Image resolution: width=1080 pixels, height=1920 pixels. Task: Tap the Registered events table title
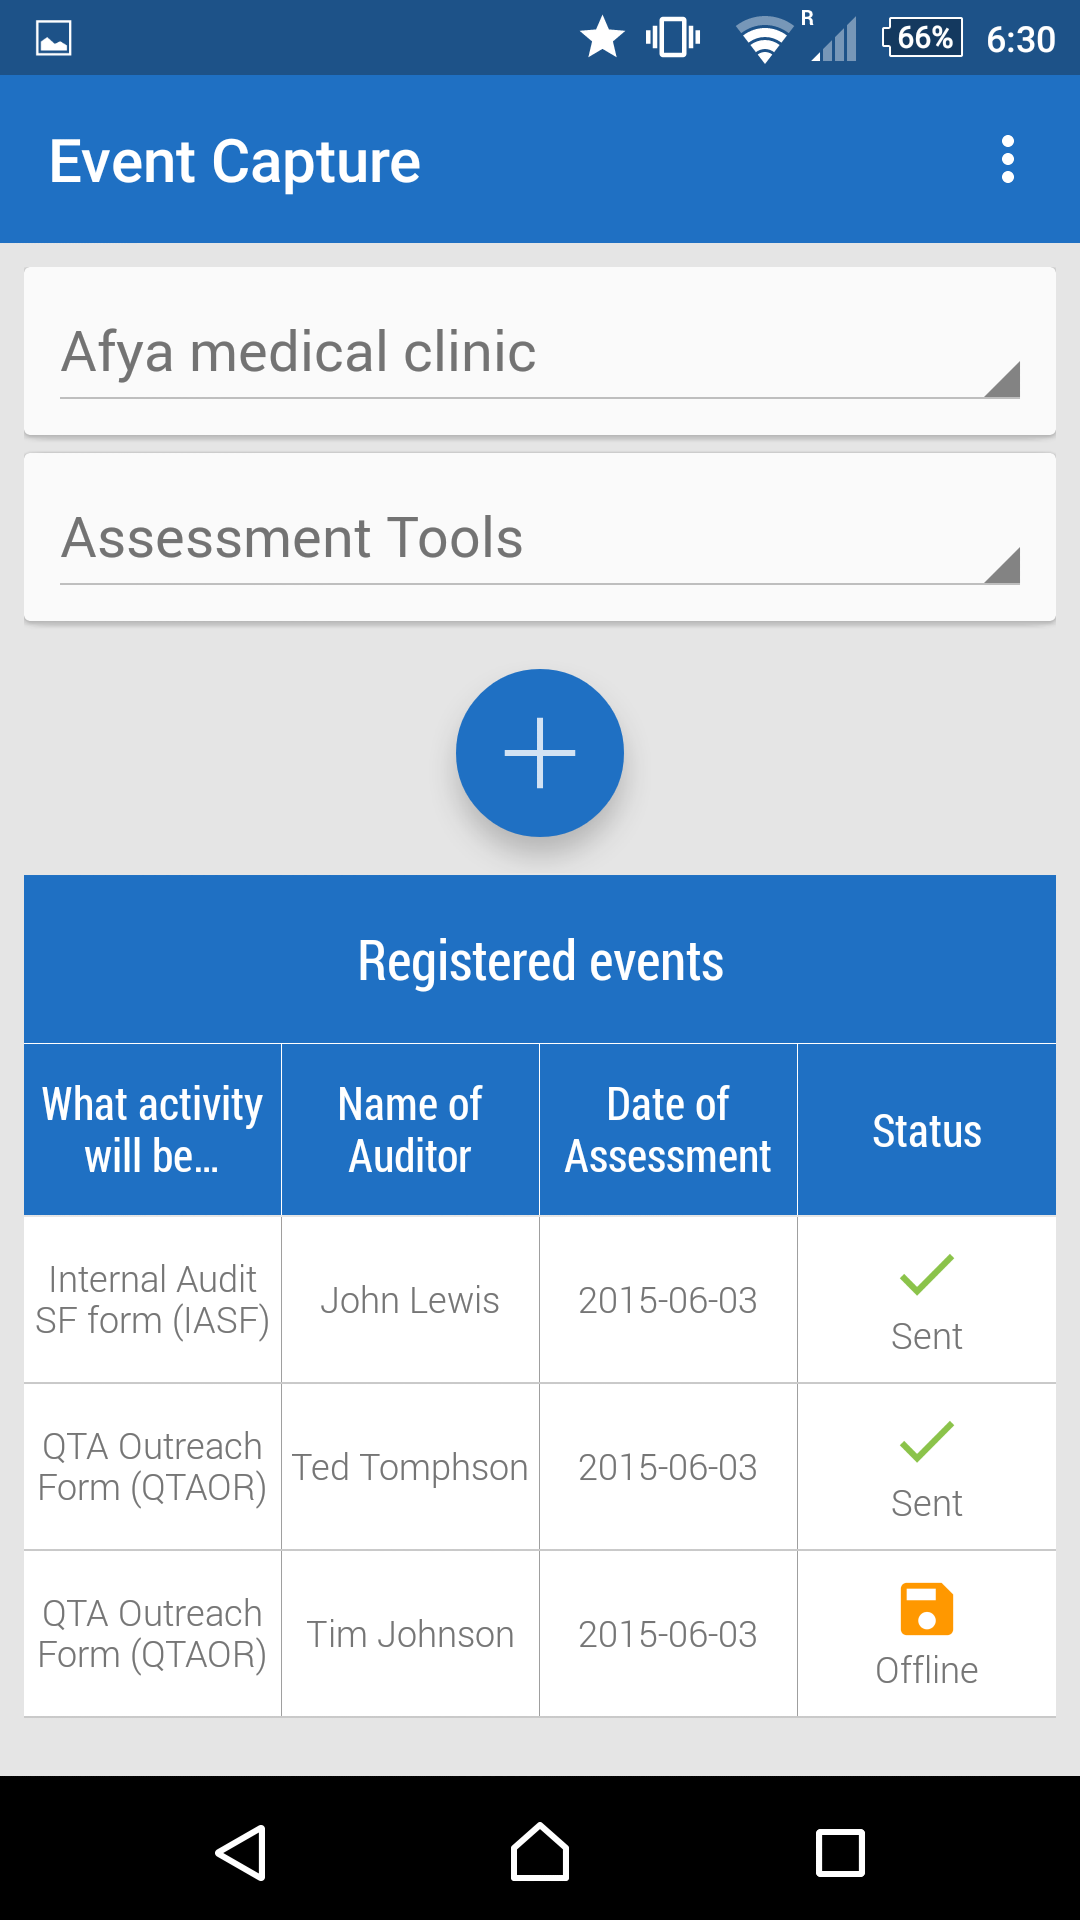540,961
